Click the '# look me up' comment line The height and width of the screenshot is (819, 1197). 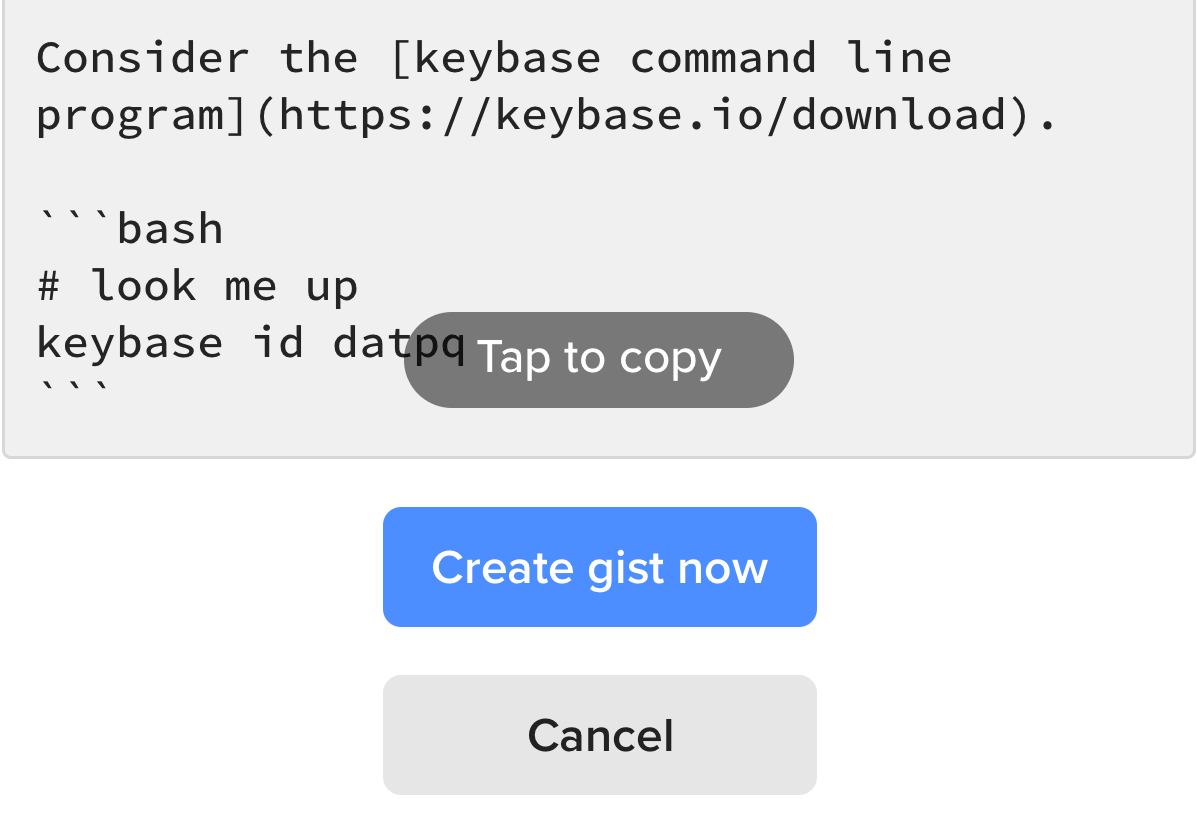click(197, 287)
